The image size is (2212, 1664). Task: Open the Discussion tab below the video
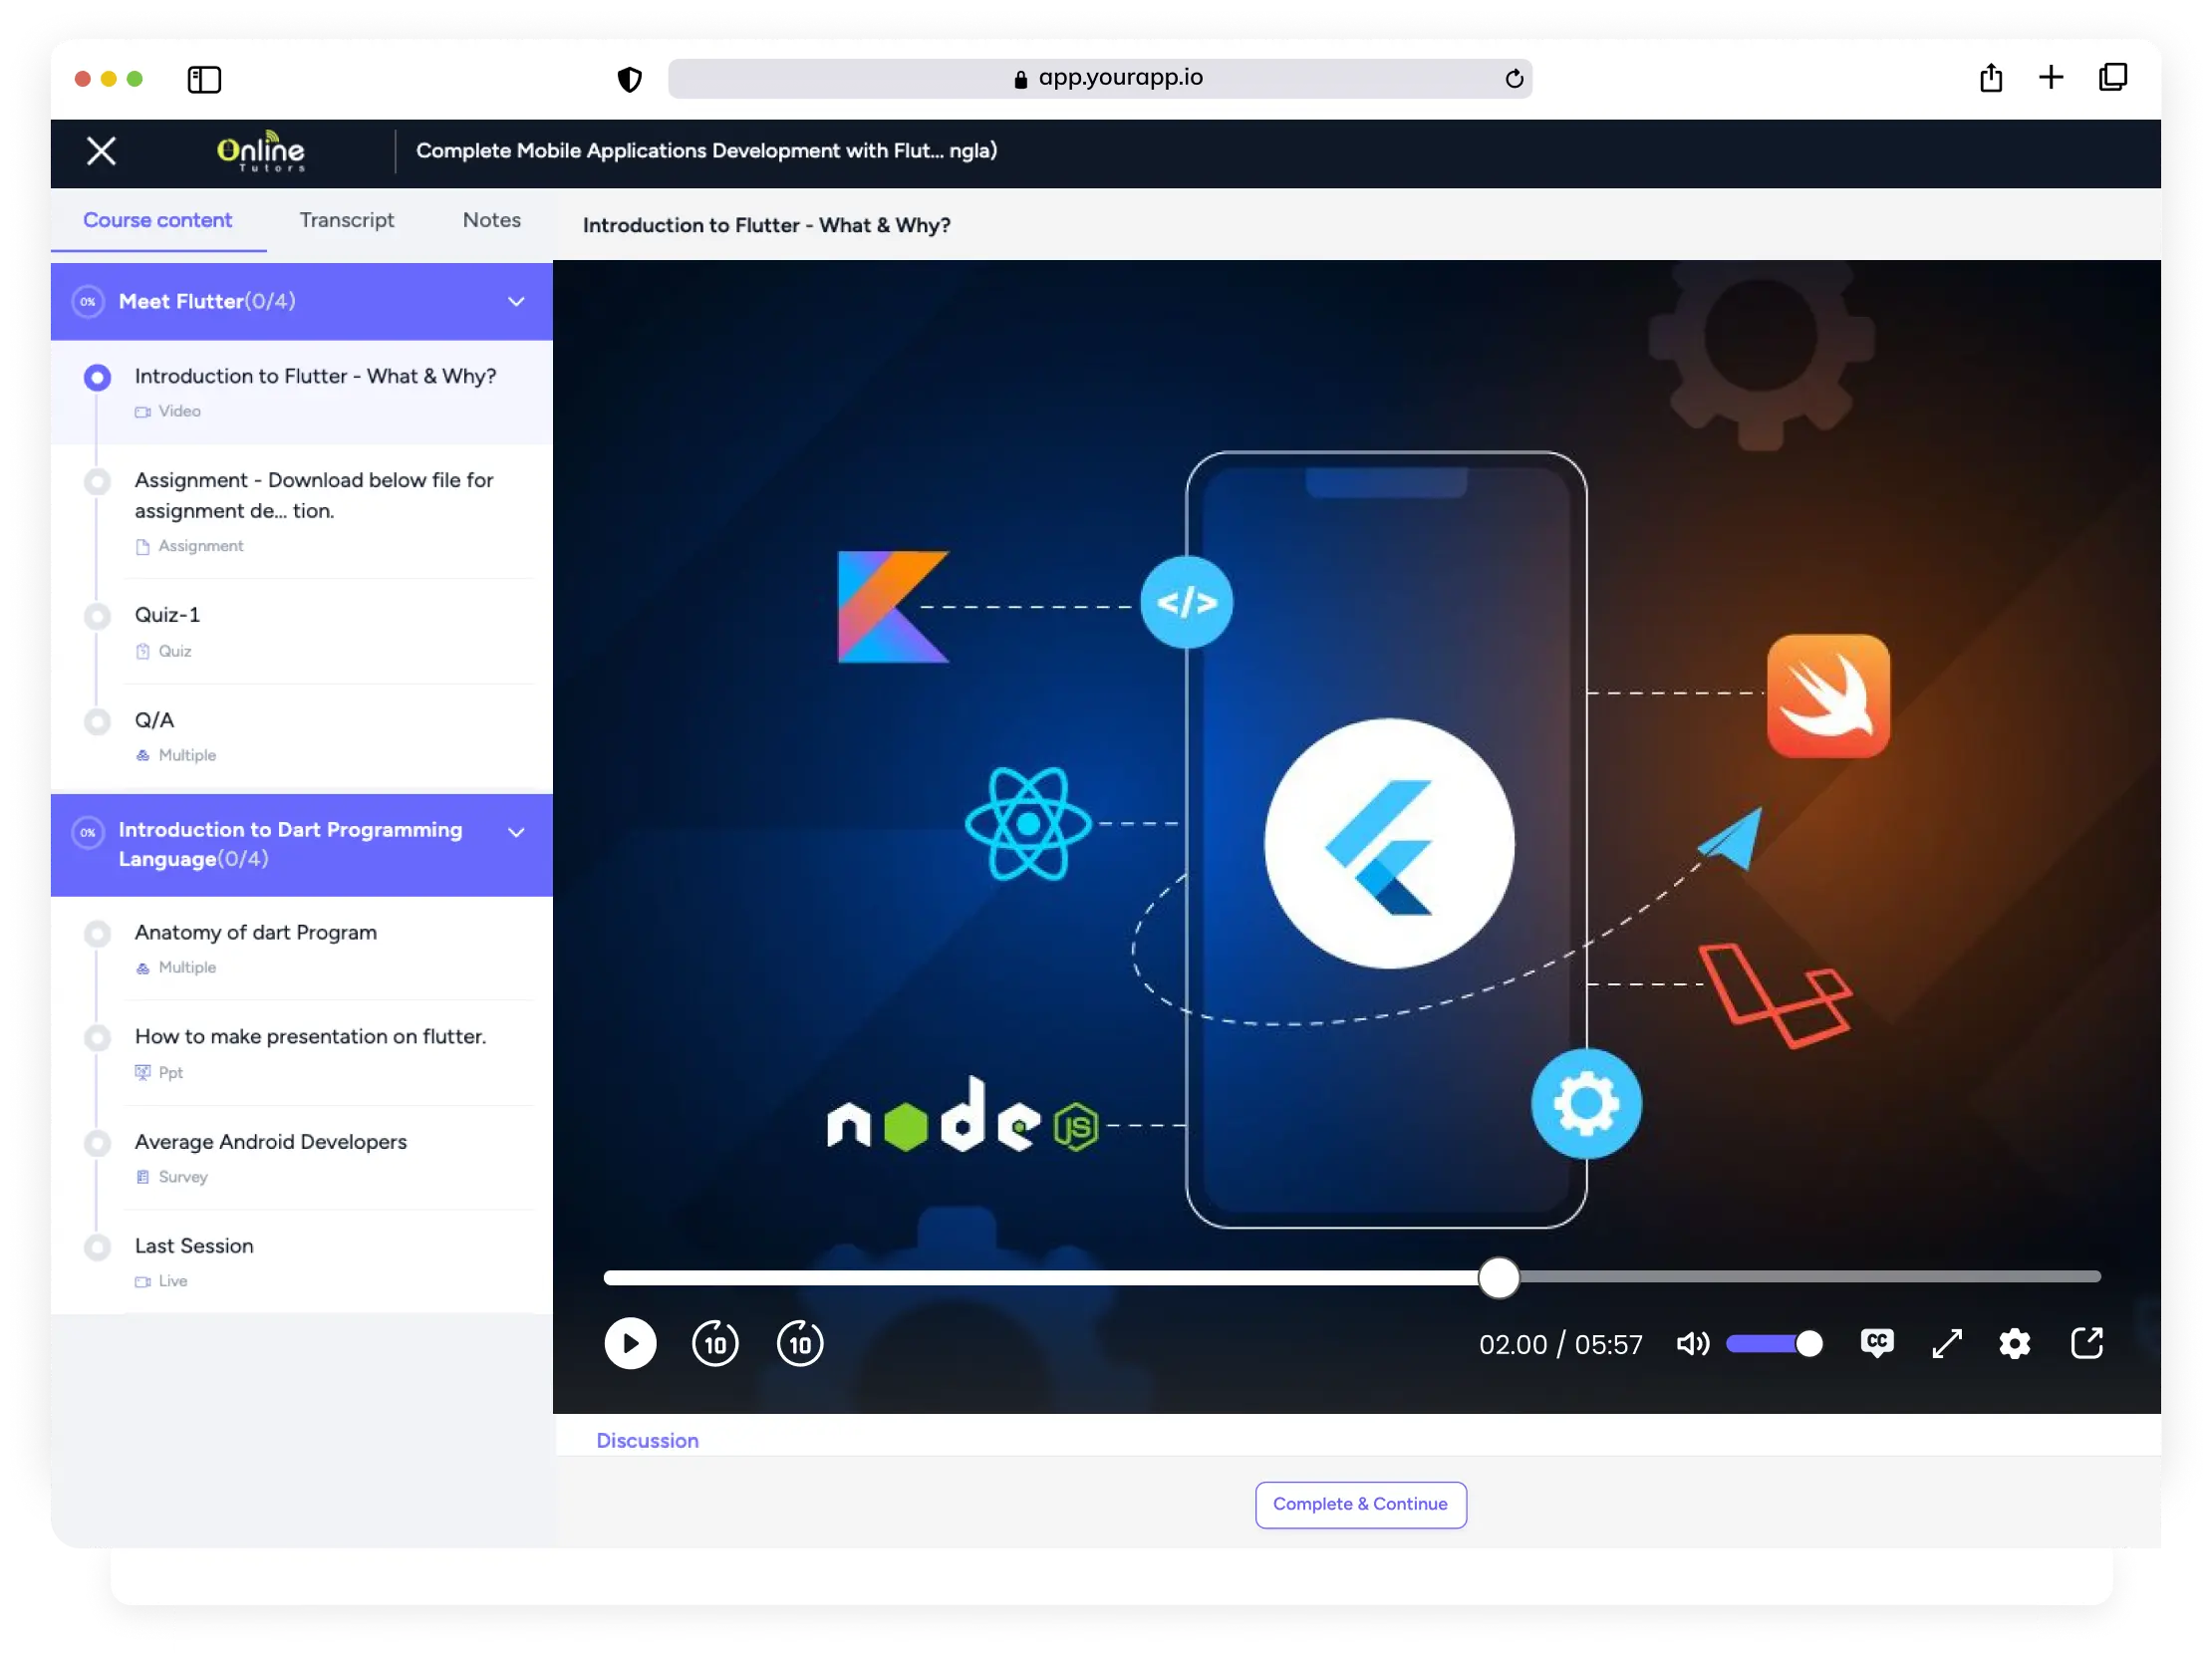click(647, 1440)
